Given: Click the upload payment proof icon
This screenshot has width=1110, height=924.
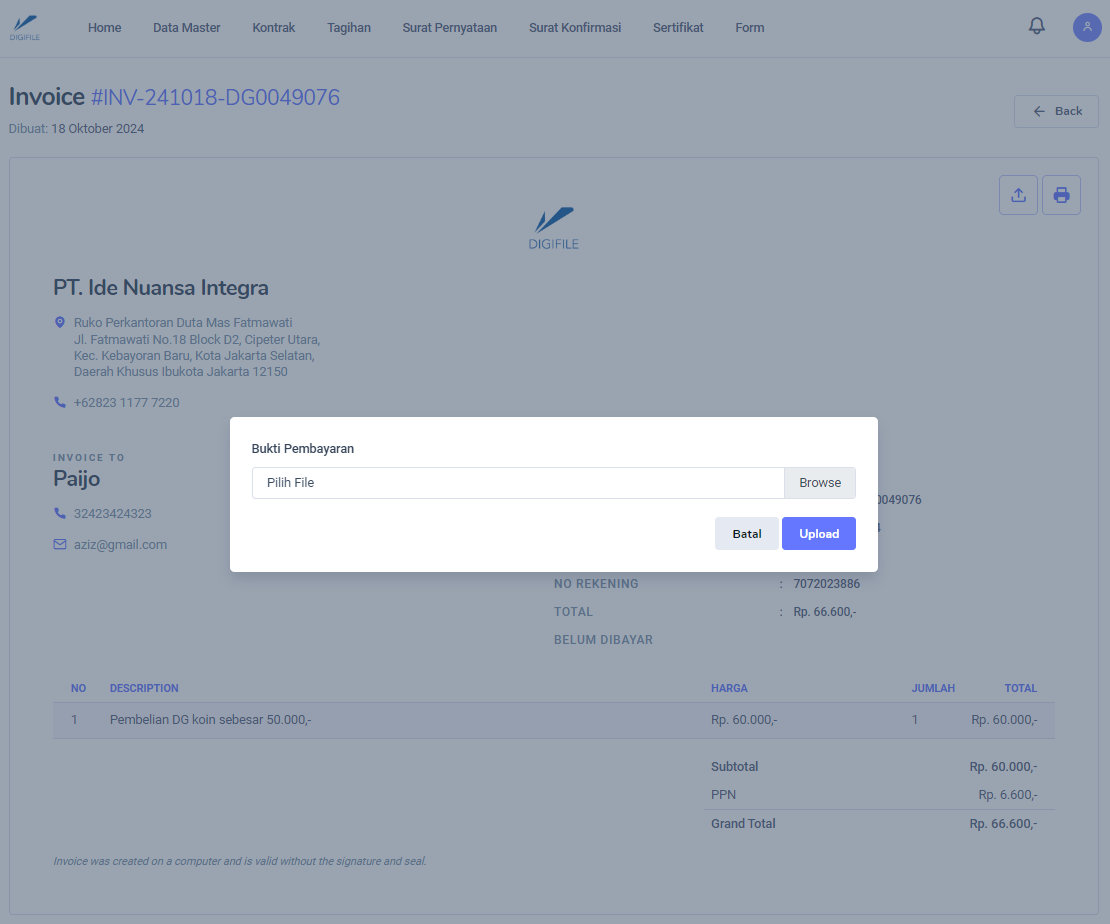Looking at the screenshot, I should coord(1018,195).
